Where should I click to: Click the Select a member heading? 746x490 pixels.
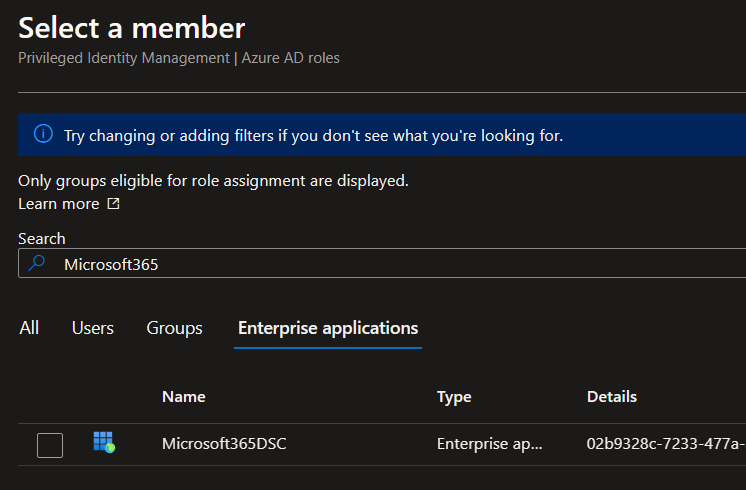(x=132, y=28)
